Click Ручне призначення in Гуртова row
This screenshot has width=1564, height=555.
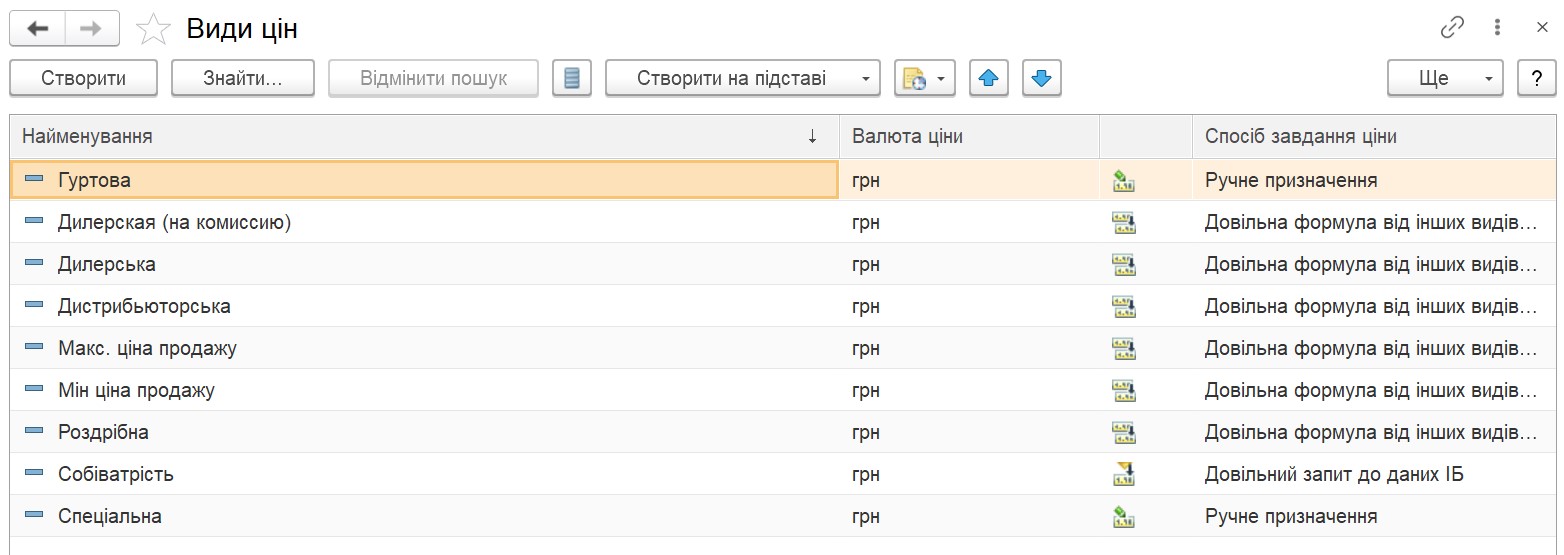pos(1291,180)
